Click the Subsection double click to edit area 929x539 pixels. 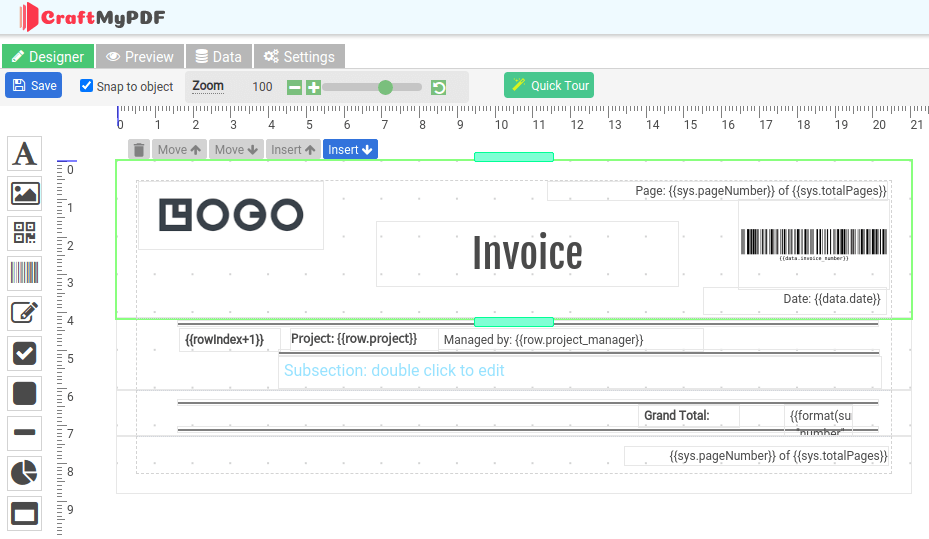click(x=580, y=371)
